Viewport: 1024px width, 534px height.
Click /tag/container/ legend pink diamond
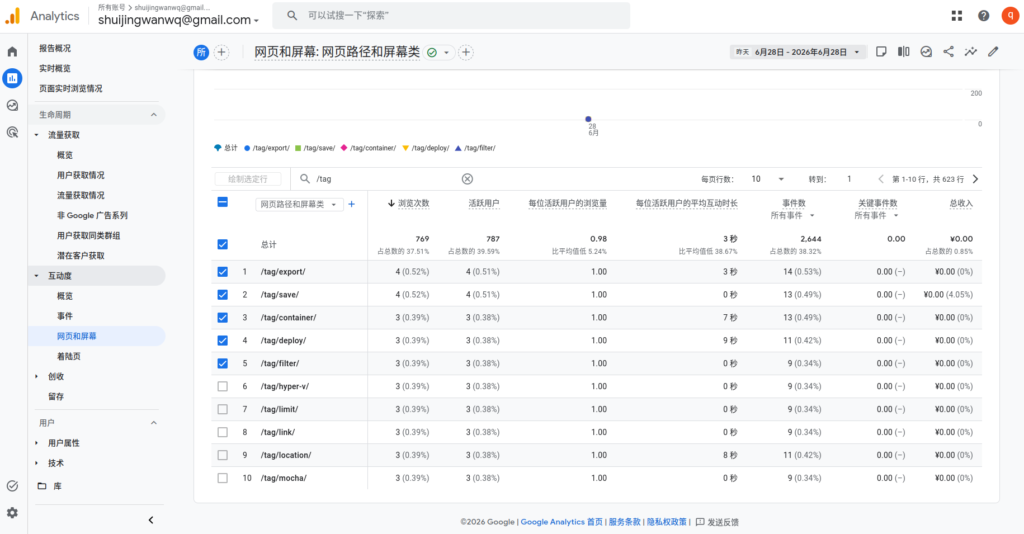tap(344, 148)
